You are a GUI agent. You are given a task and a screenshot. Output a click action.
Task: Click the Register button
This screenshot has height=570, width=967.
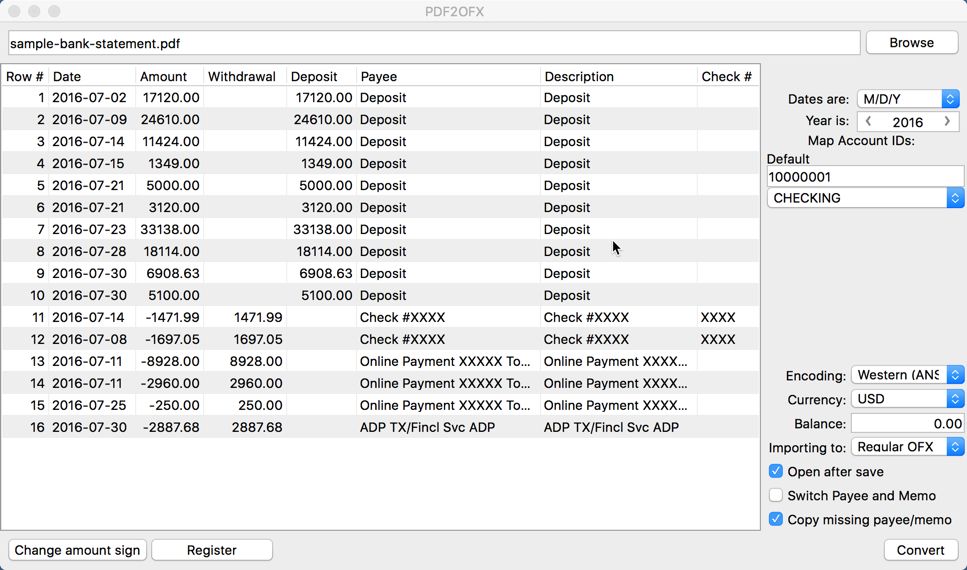coord(212,550)
